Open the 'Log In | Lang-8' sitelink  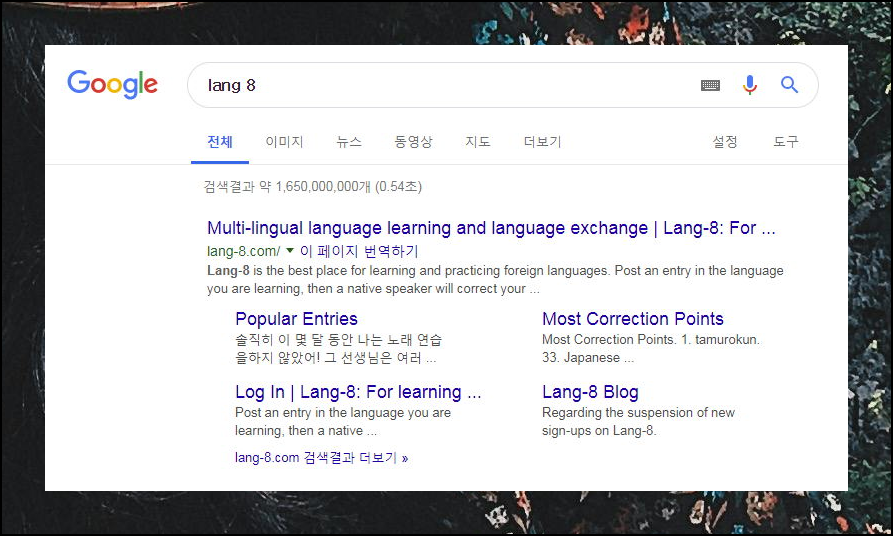click(x=358, y=392)
